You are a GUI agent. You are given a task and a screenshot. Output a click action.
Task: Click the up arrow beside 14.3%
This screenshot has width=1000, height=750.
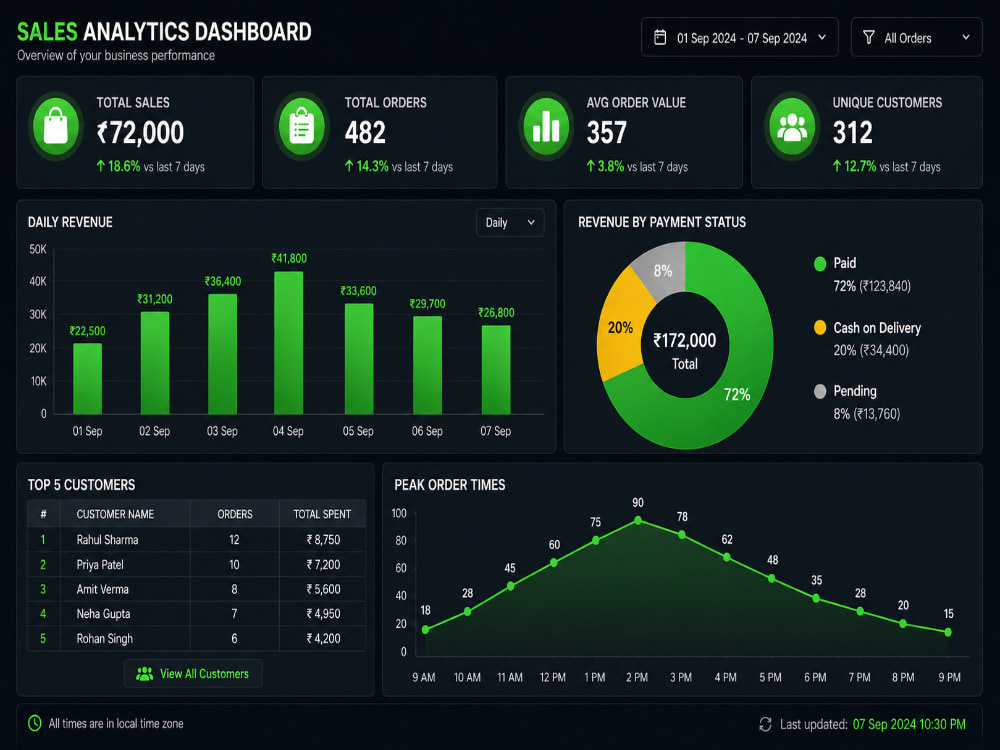(349, 166)
